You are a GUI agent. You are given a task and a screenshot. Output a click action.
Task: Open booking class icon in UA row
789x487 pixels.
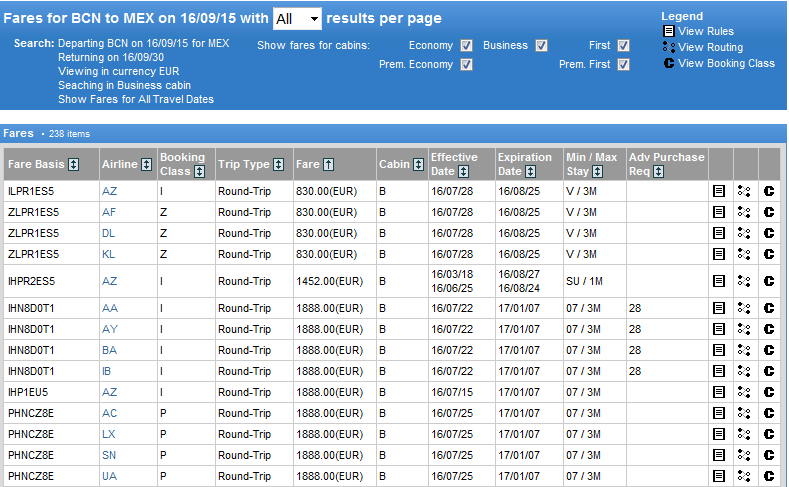click(769, 476)
